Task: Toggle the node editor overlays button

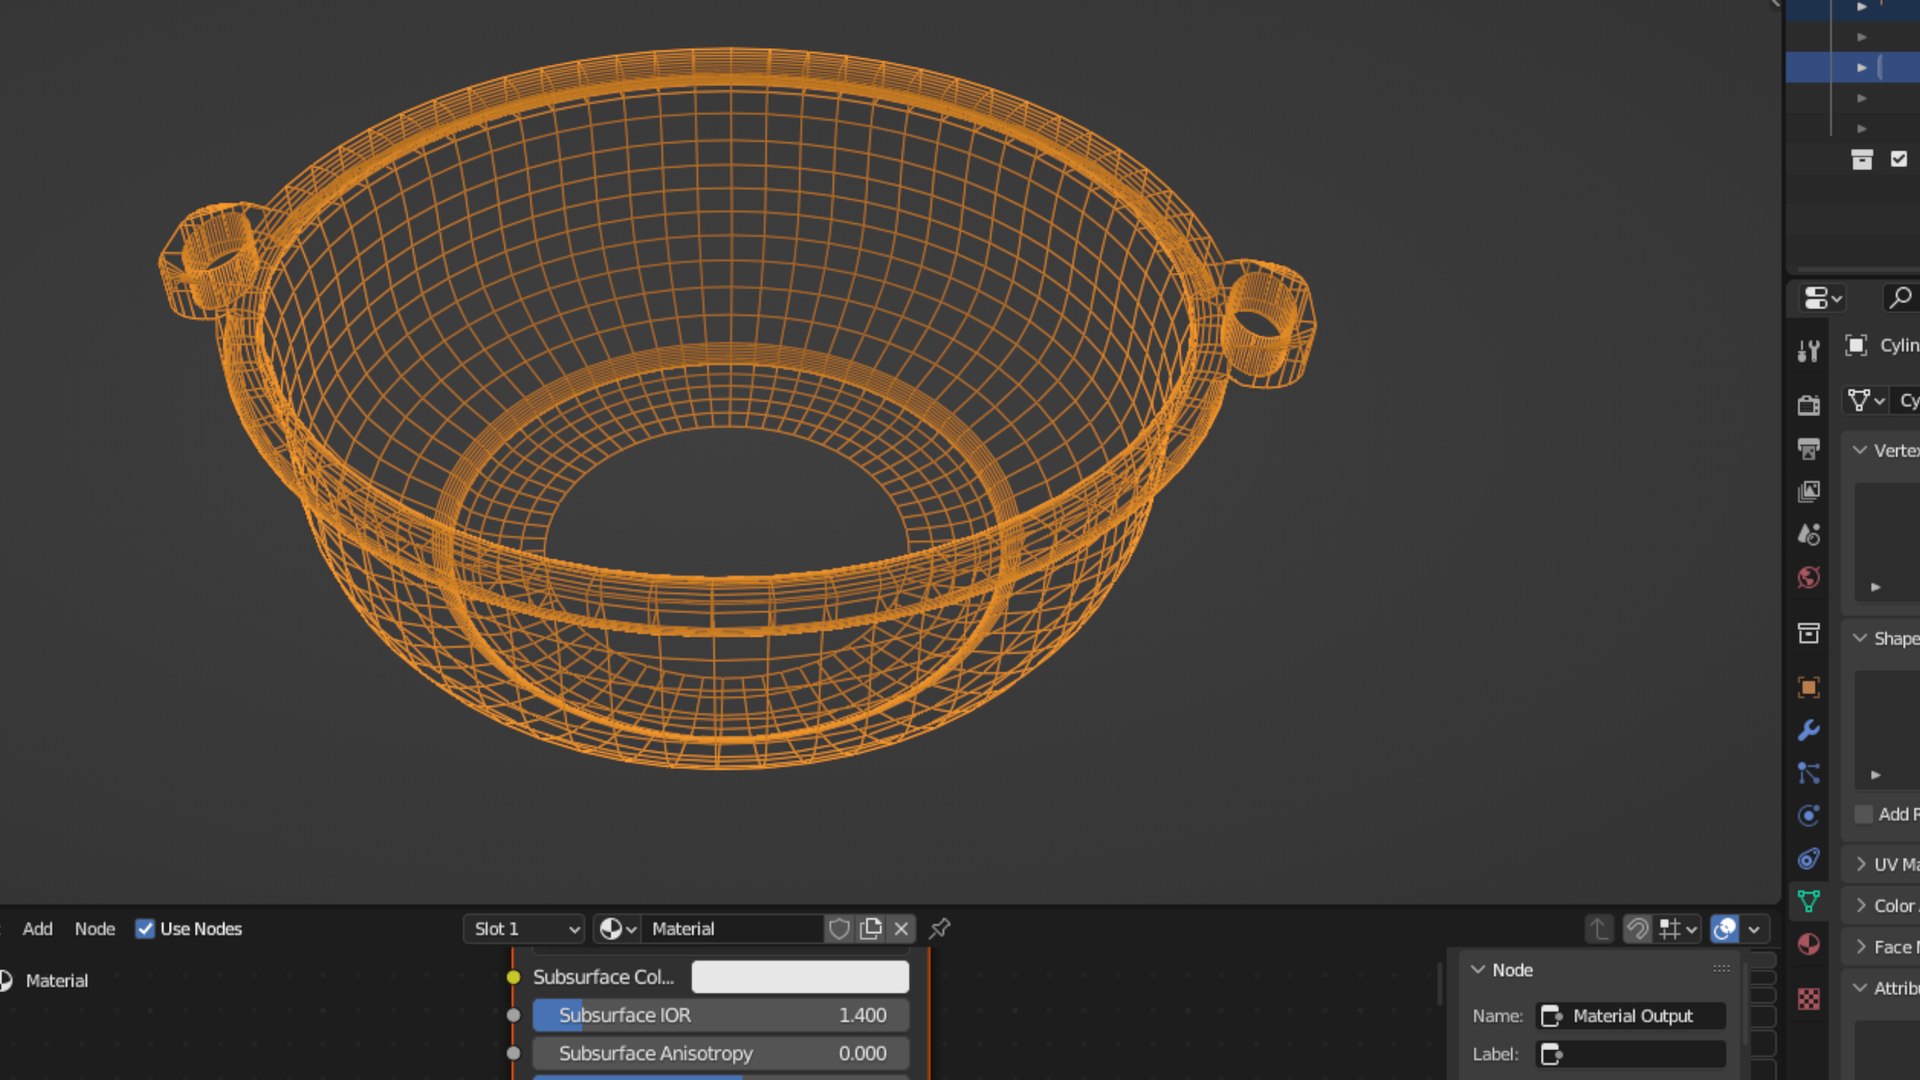Action: click(1724, 929)
